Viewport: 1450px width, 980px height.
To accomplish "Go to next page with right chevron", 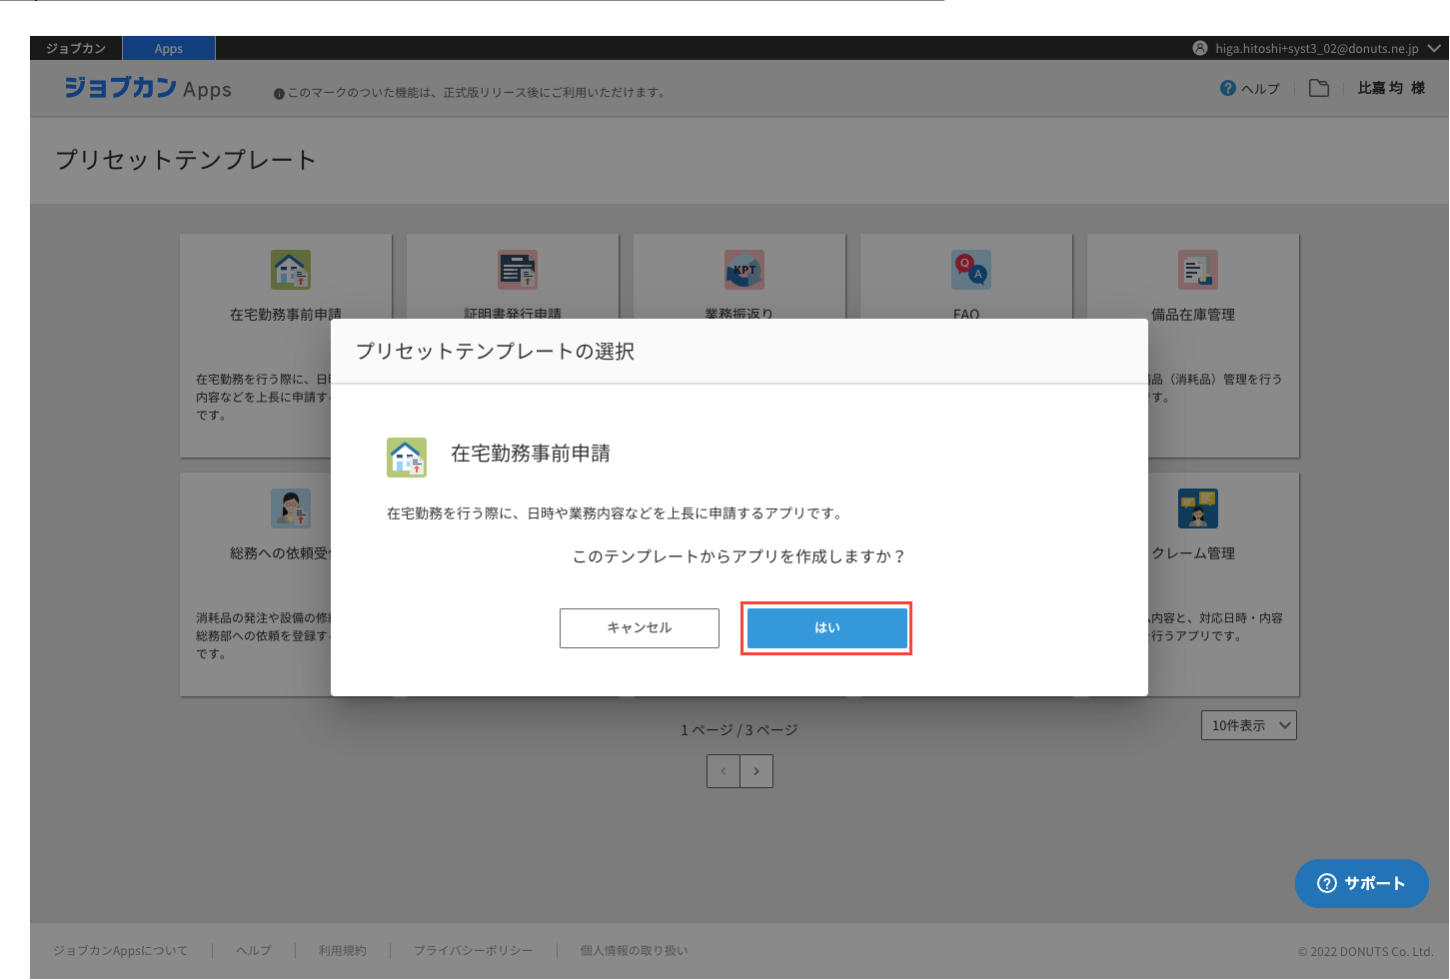I will (757, 771).
